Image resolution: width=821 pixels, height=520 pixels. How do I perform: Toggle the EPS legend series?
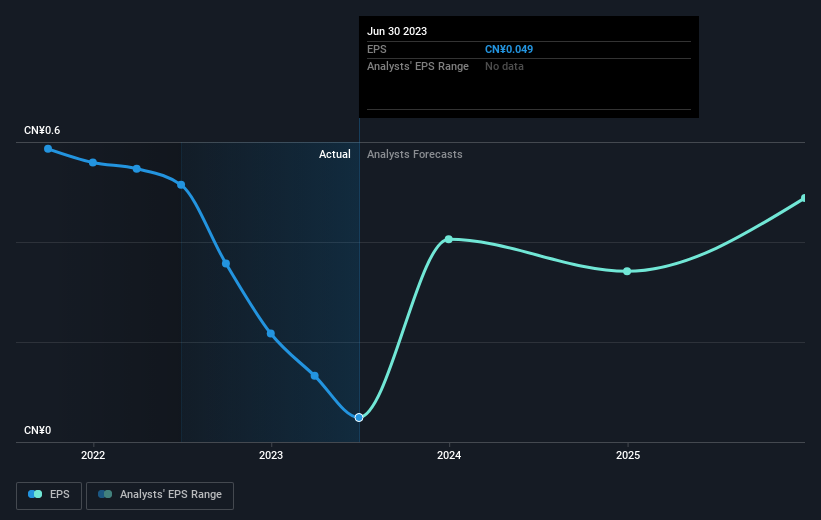pos(49,495)
